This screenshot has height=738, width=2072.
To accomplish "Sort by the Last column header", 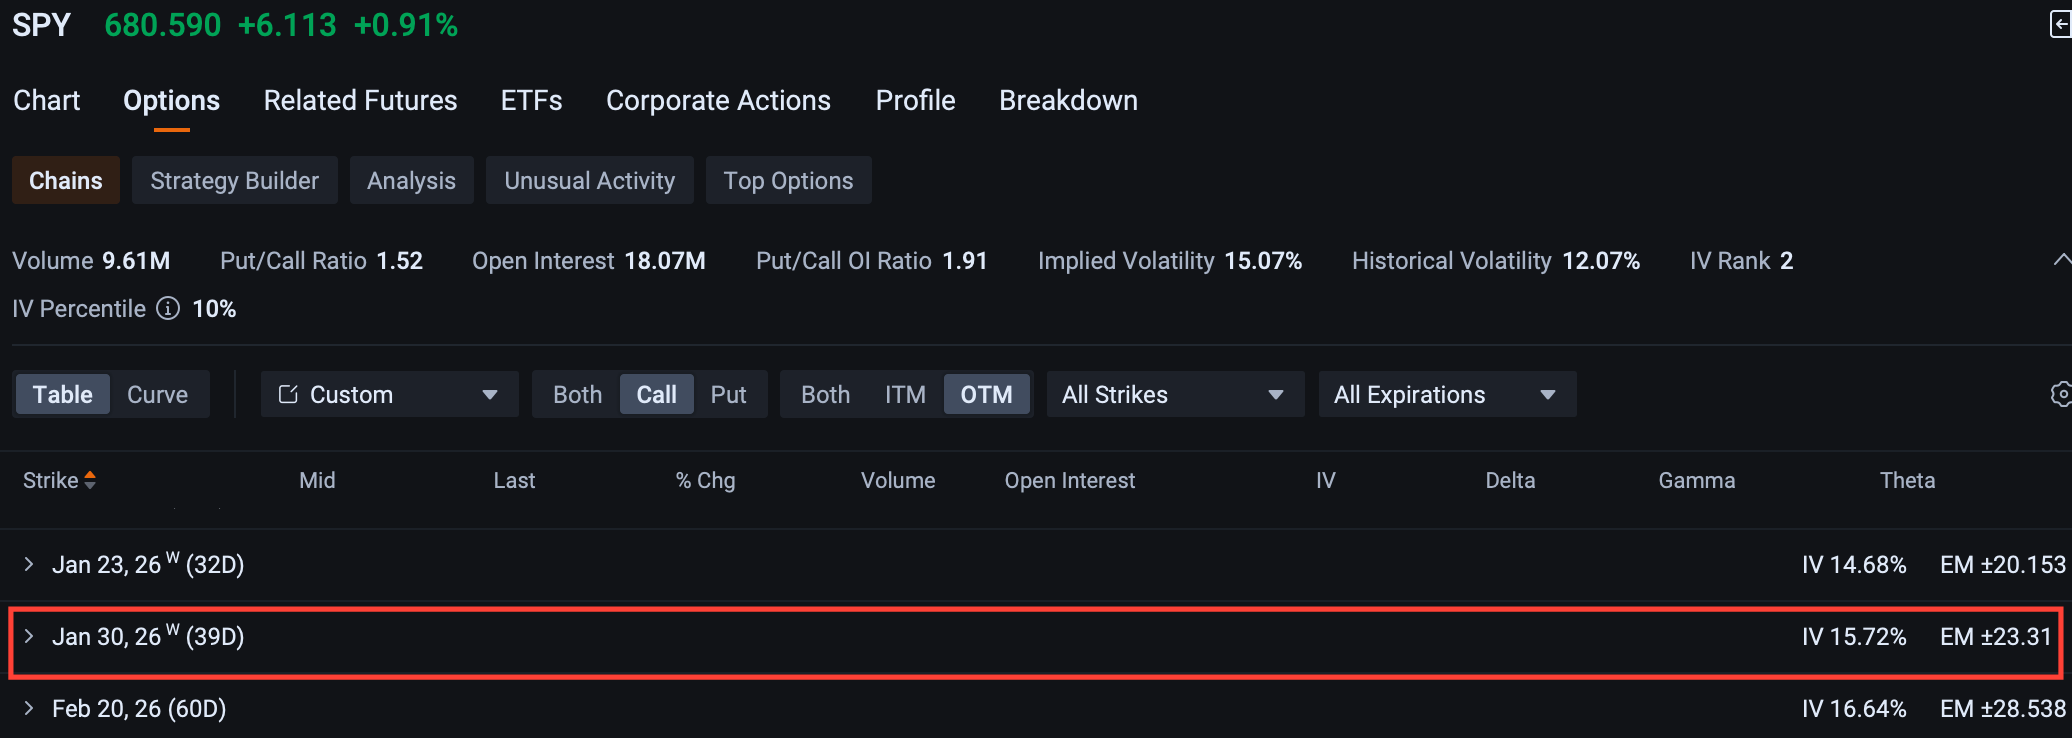I will 514,480.
